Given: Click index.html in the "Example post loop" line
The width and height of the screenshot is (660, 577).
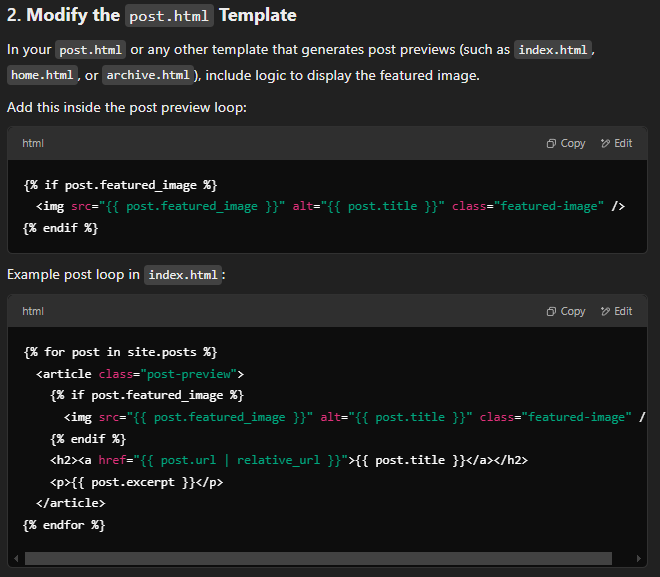Looking at the screenshot, I should click(183, 275).
